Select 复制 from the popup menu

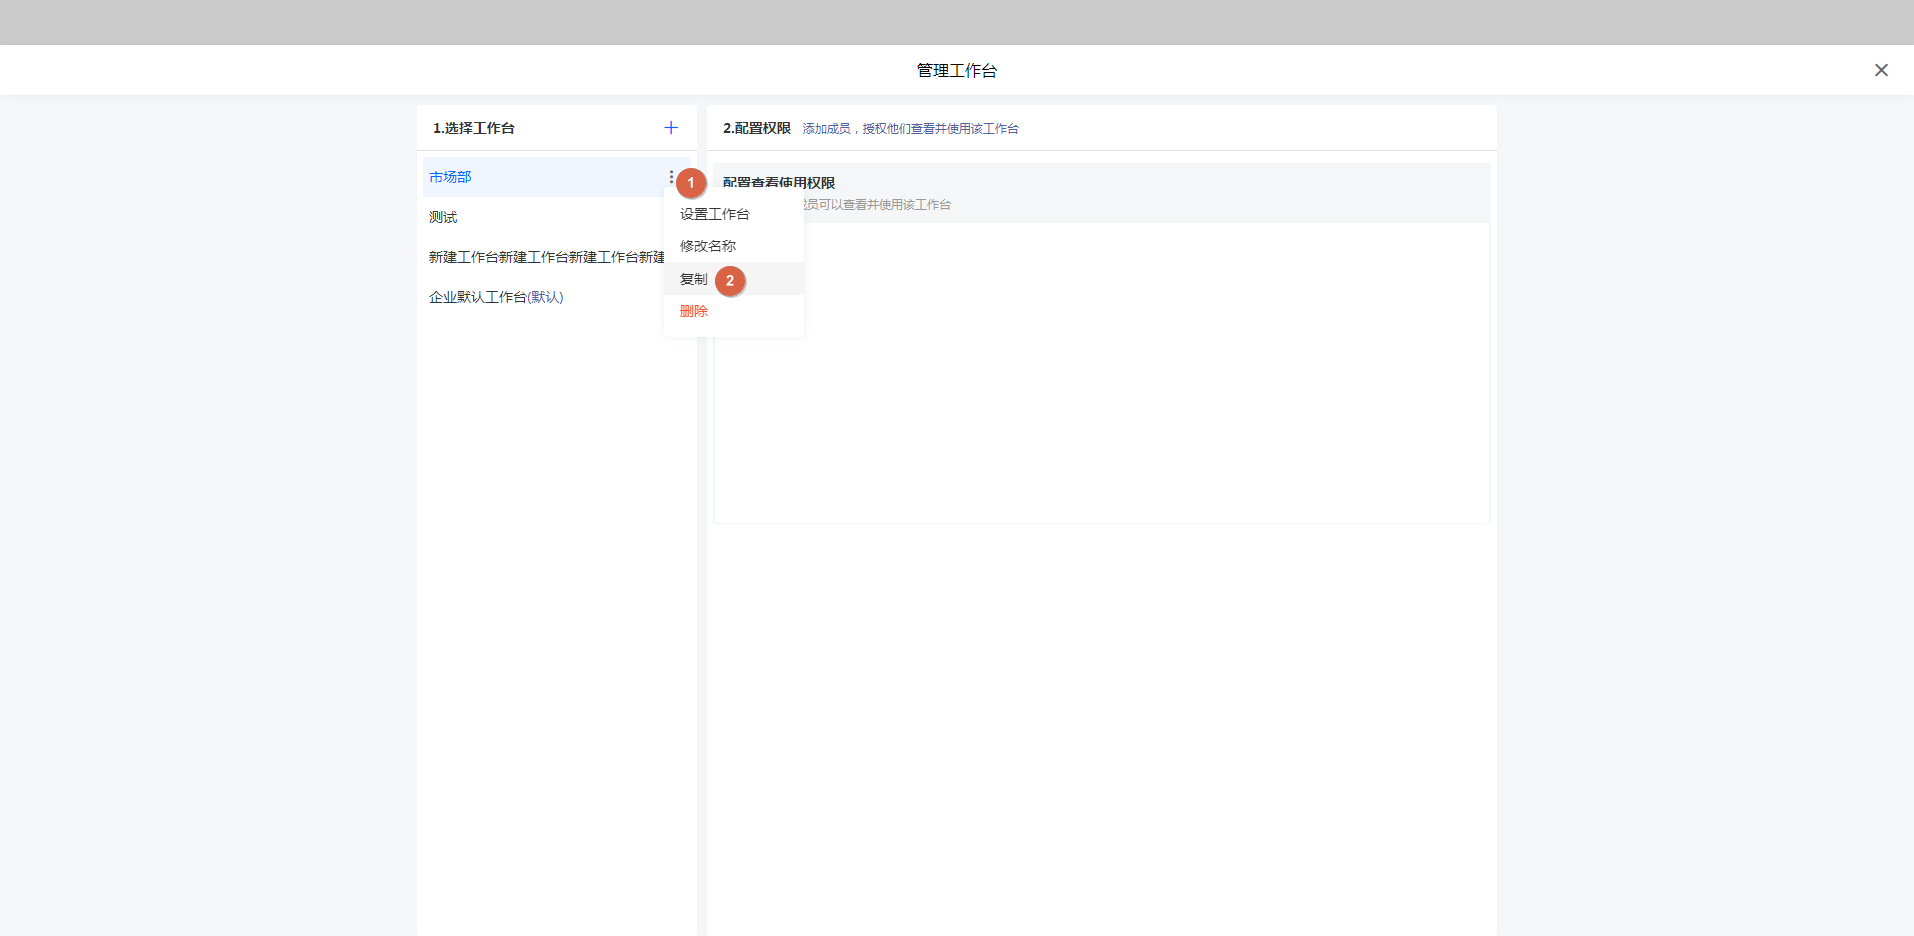point(693,279)
